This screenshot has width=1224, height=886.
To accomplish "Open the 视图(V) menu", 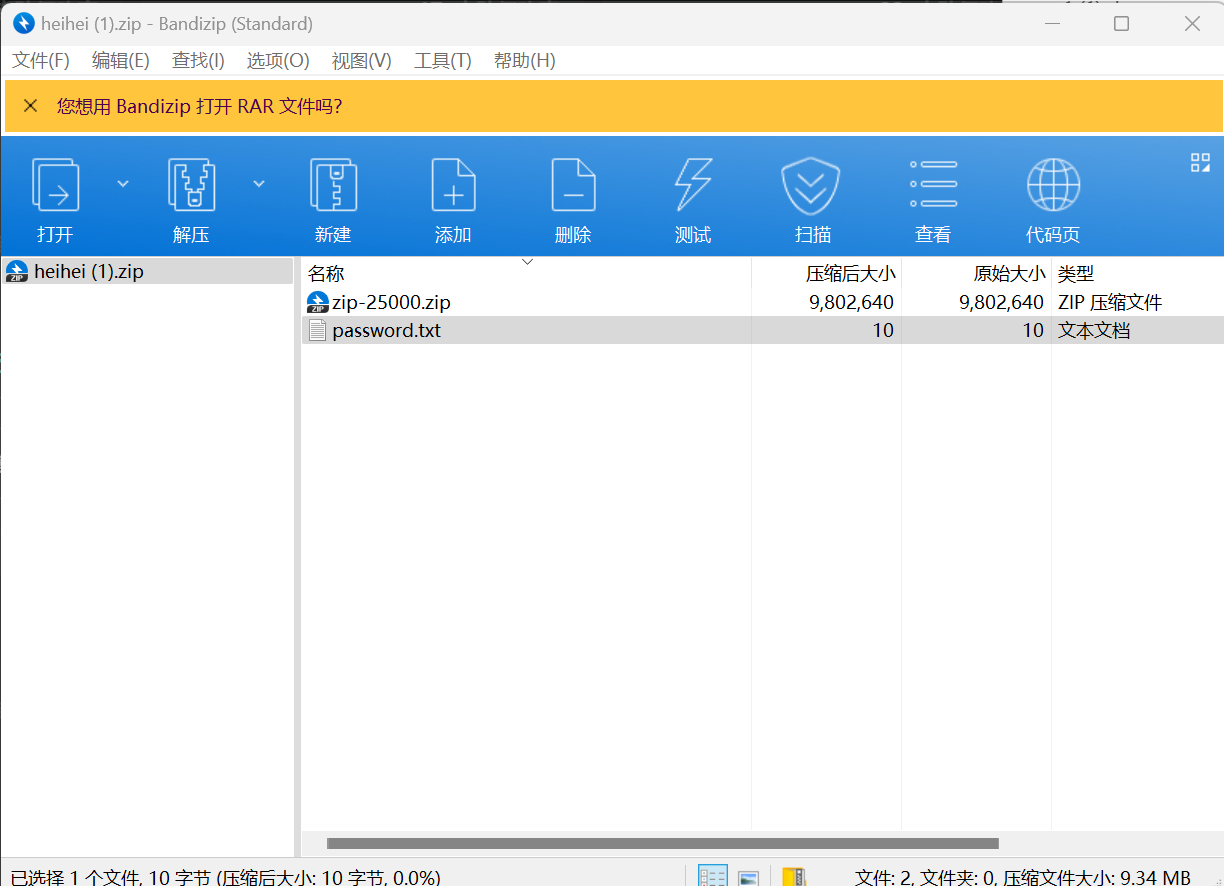I will point(362,61).
